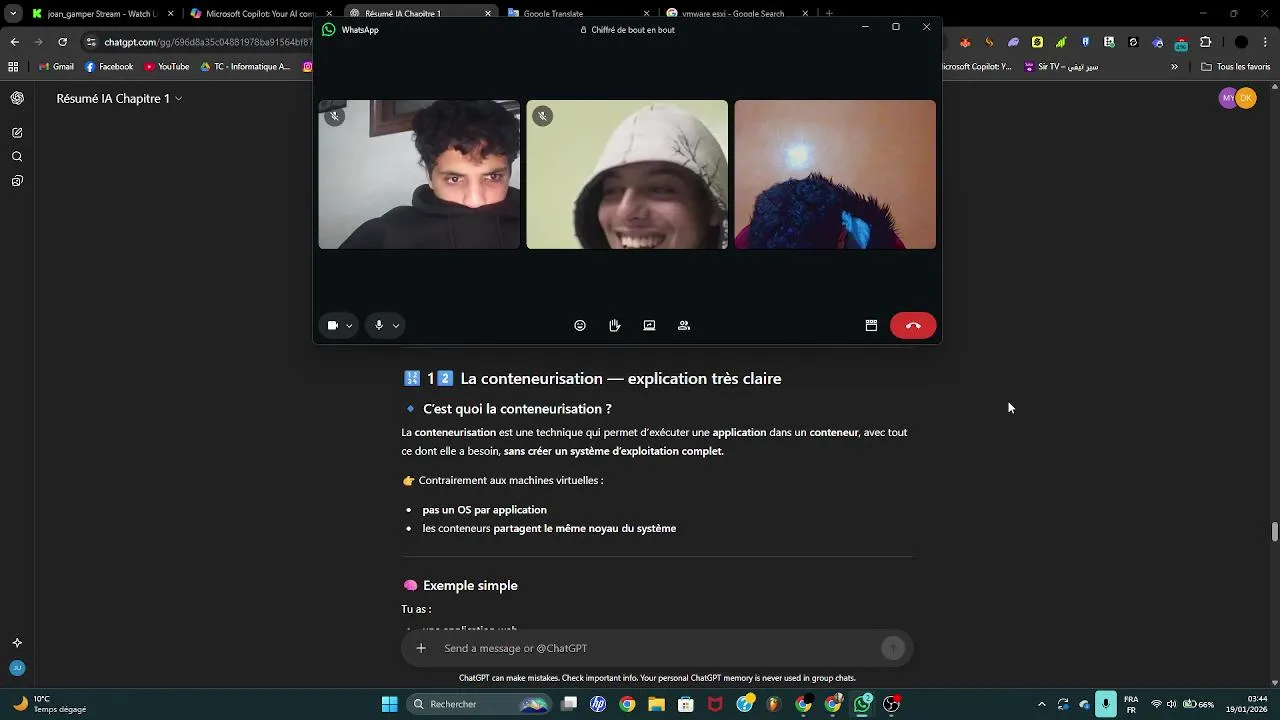
Task: Open the Facebook bookmark
Action: [109, 67]
